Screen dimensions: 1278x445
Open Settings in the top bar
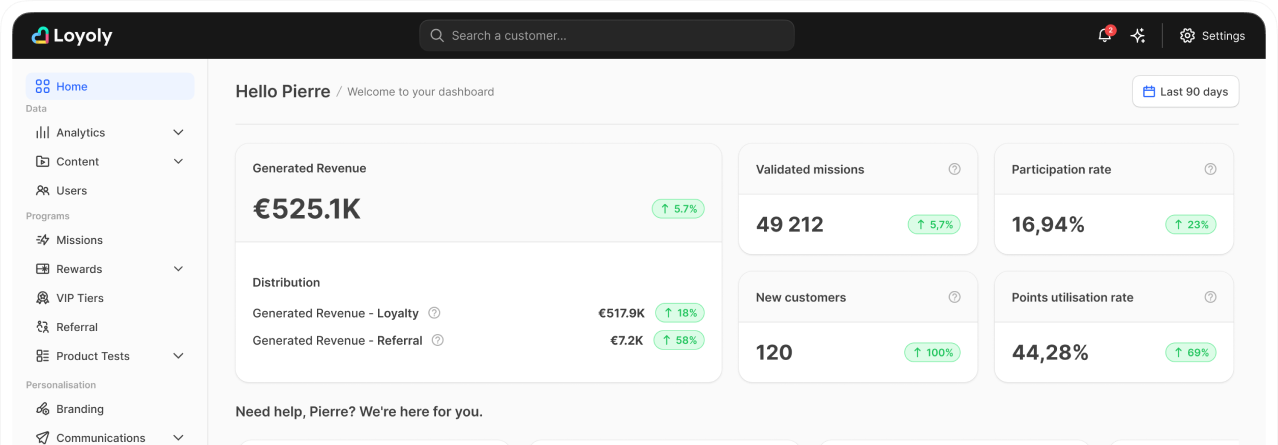[1212, 35]
